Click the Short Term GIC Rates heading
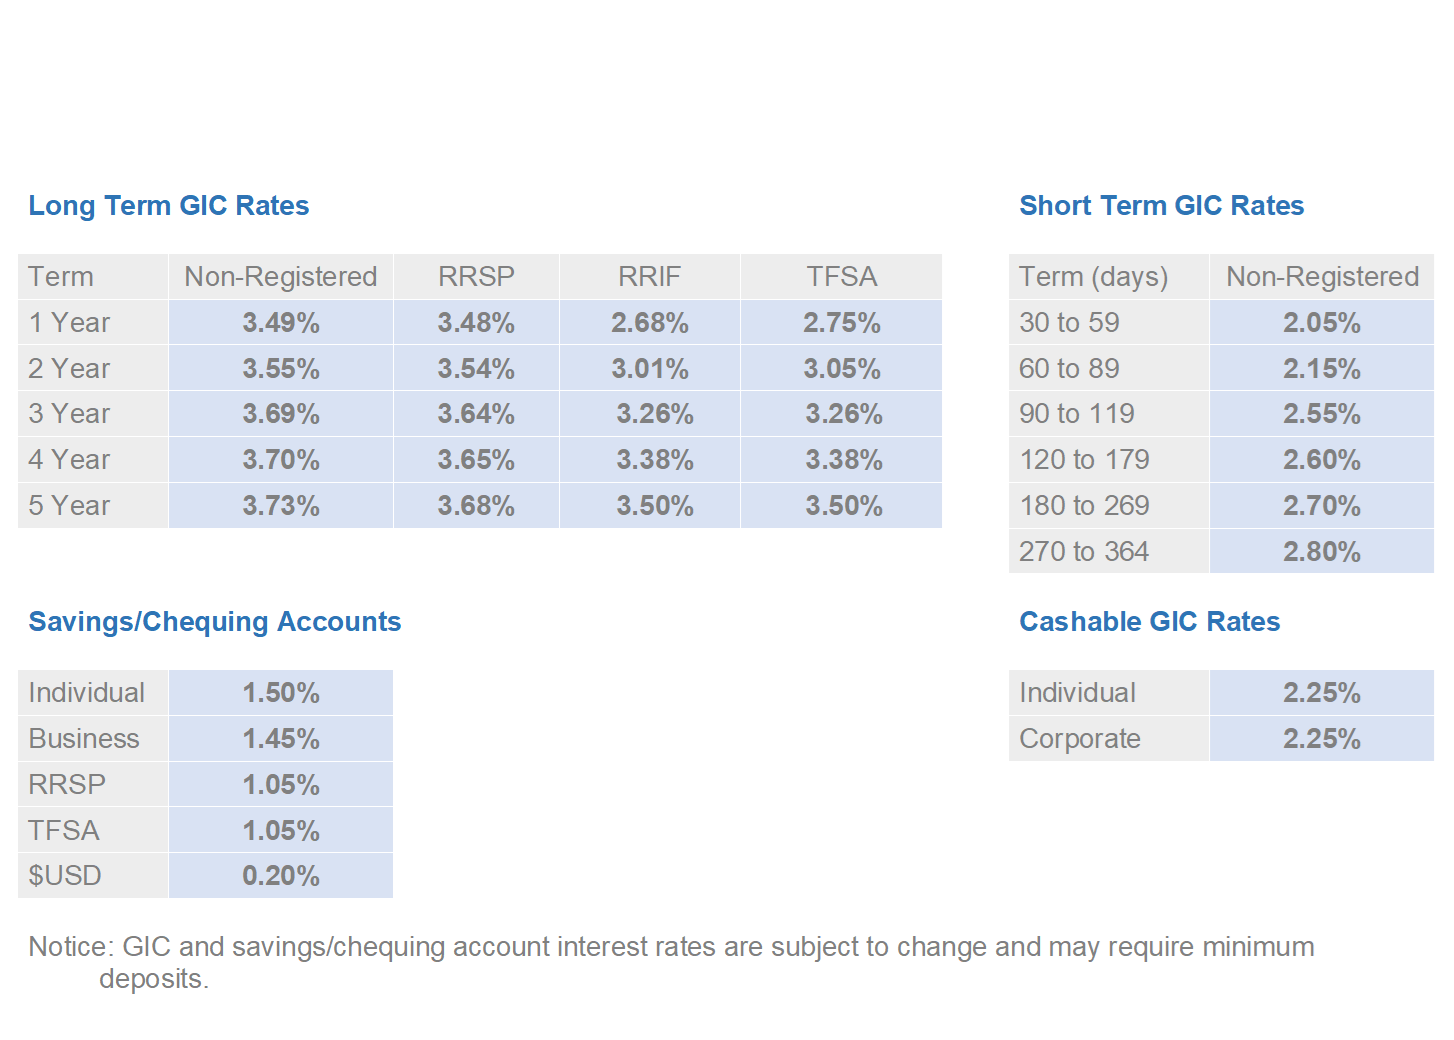The height and width of the screenshot is (1040, 1454). (x=1161, y=206)
